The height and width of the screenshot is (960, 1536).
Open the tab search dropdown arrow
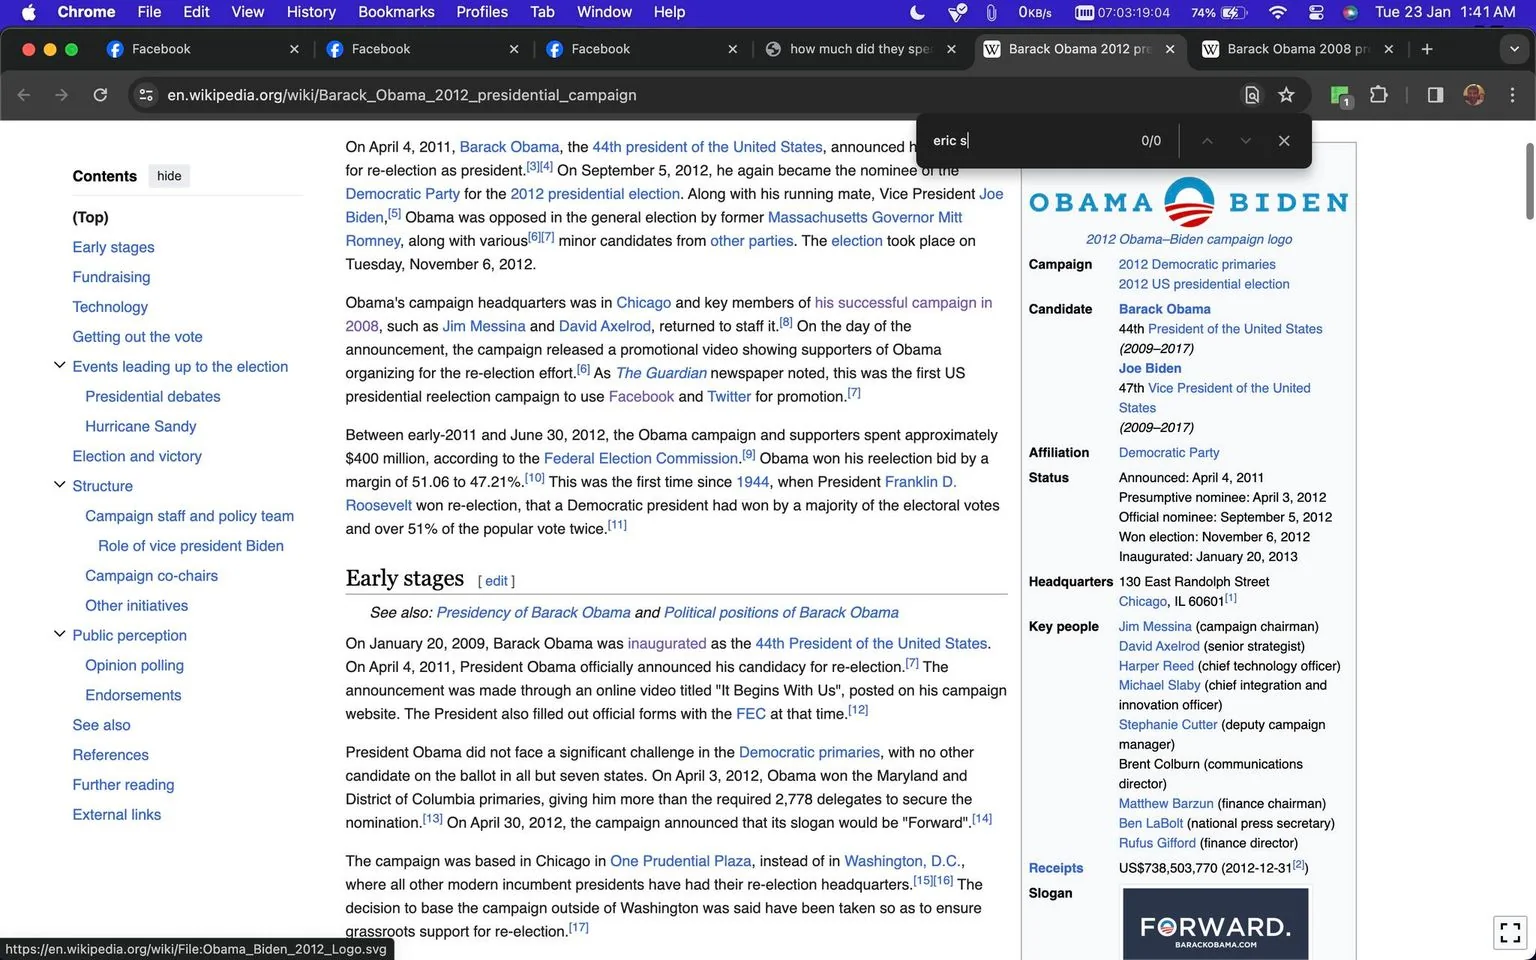point(1514,49)
